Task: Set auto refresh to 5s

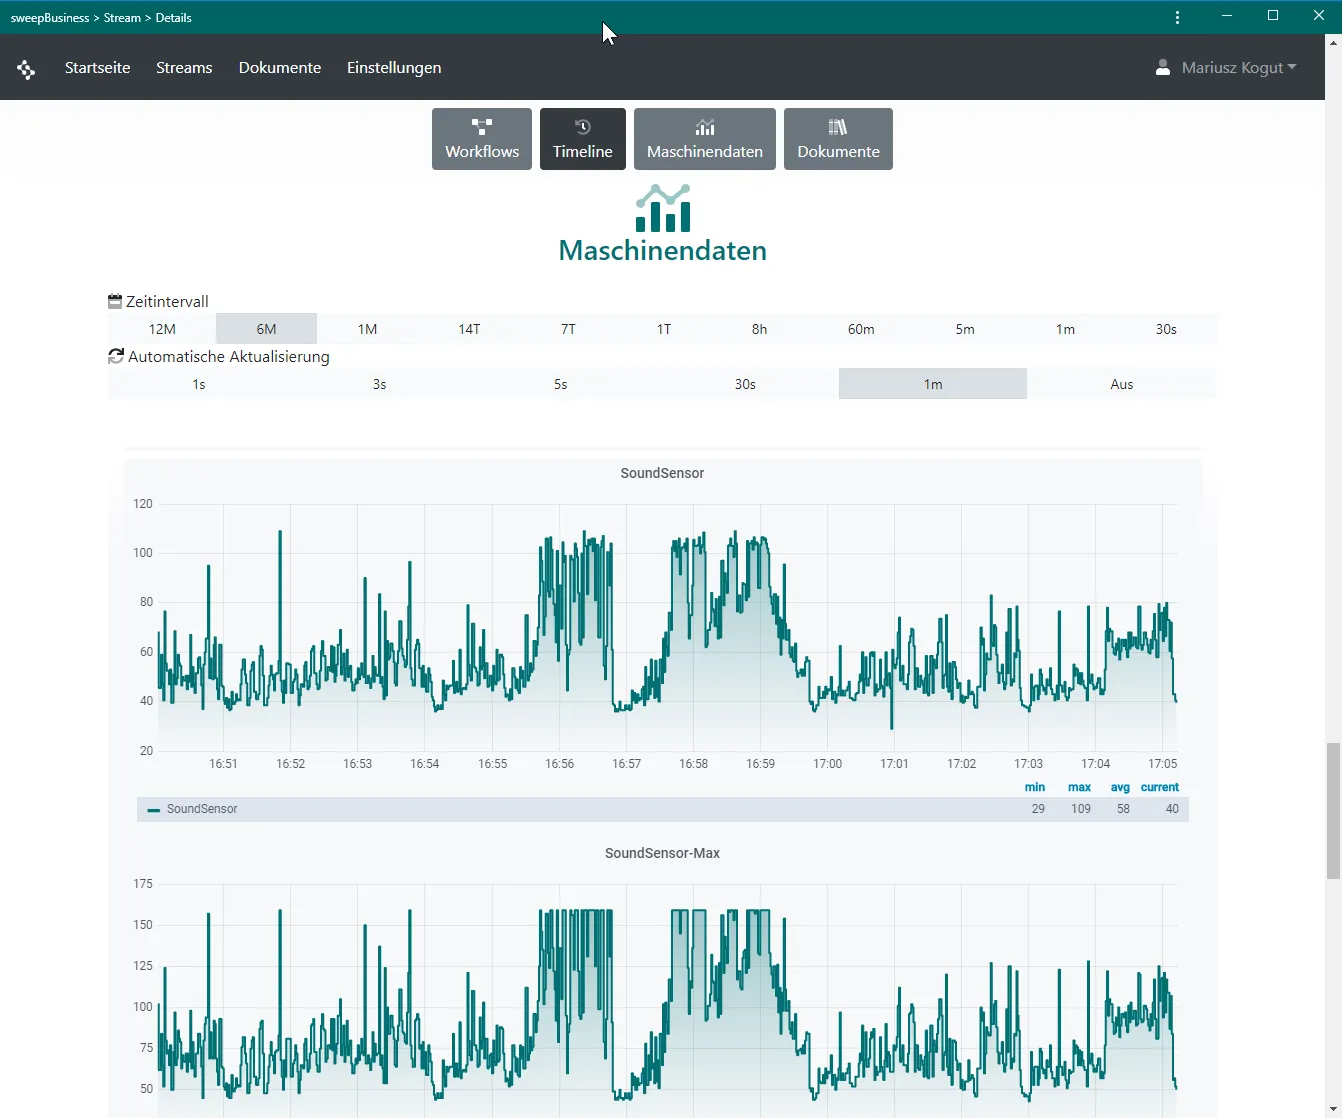Action: pos(560,384)
